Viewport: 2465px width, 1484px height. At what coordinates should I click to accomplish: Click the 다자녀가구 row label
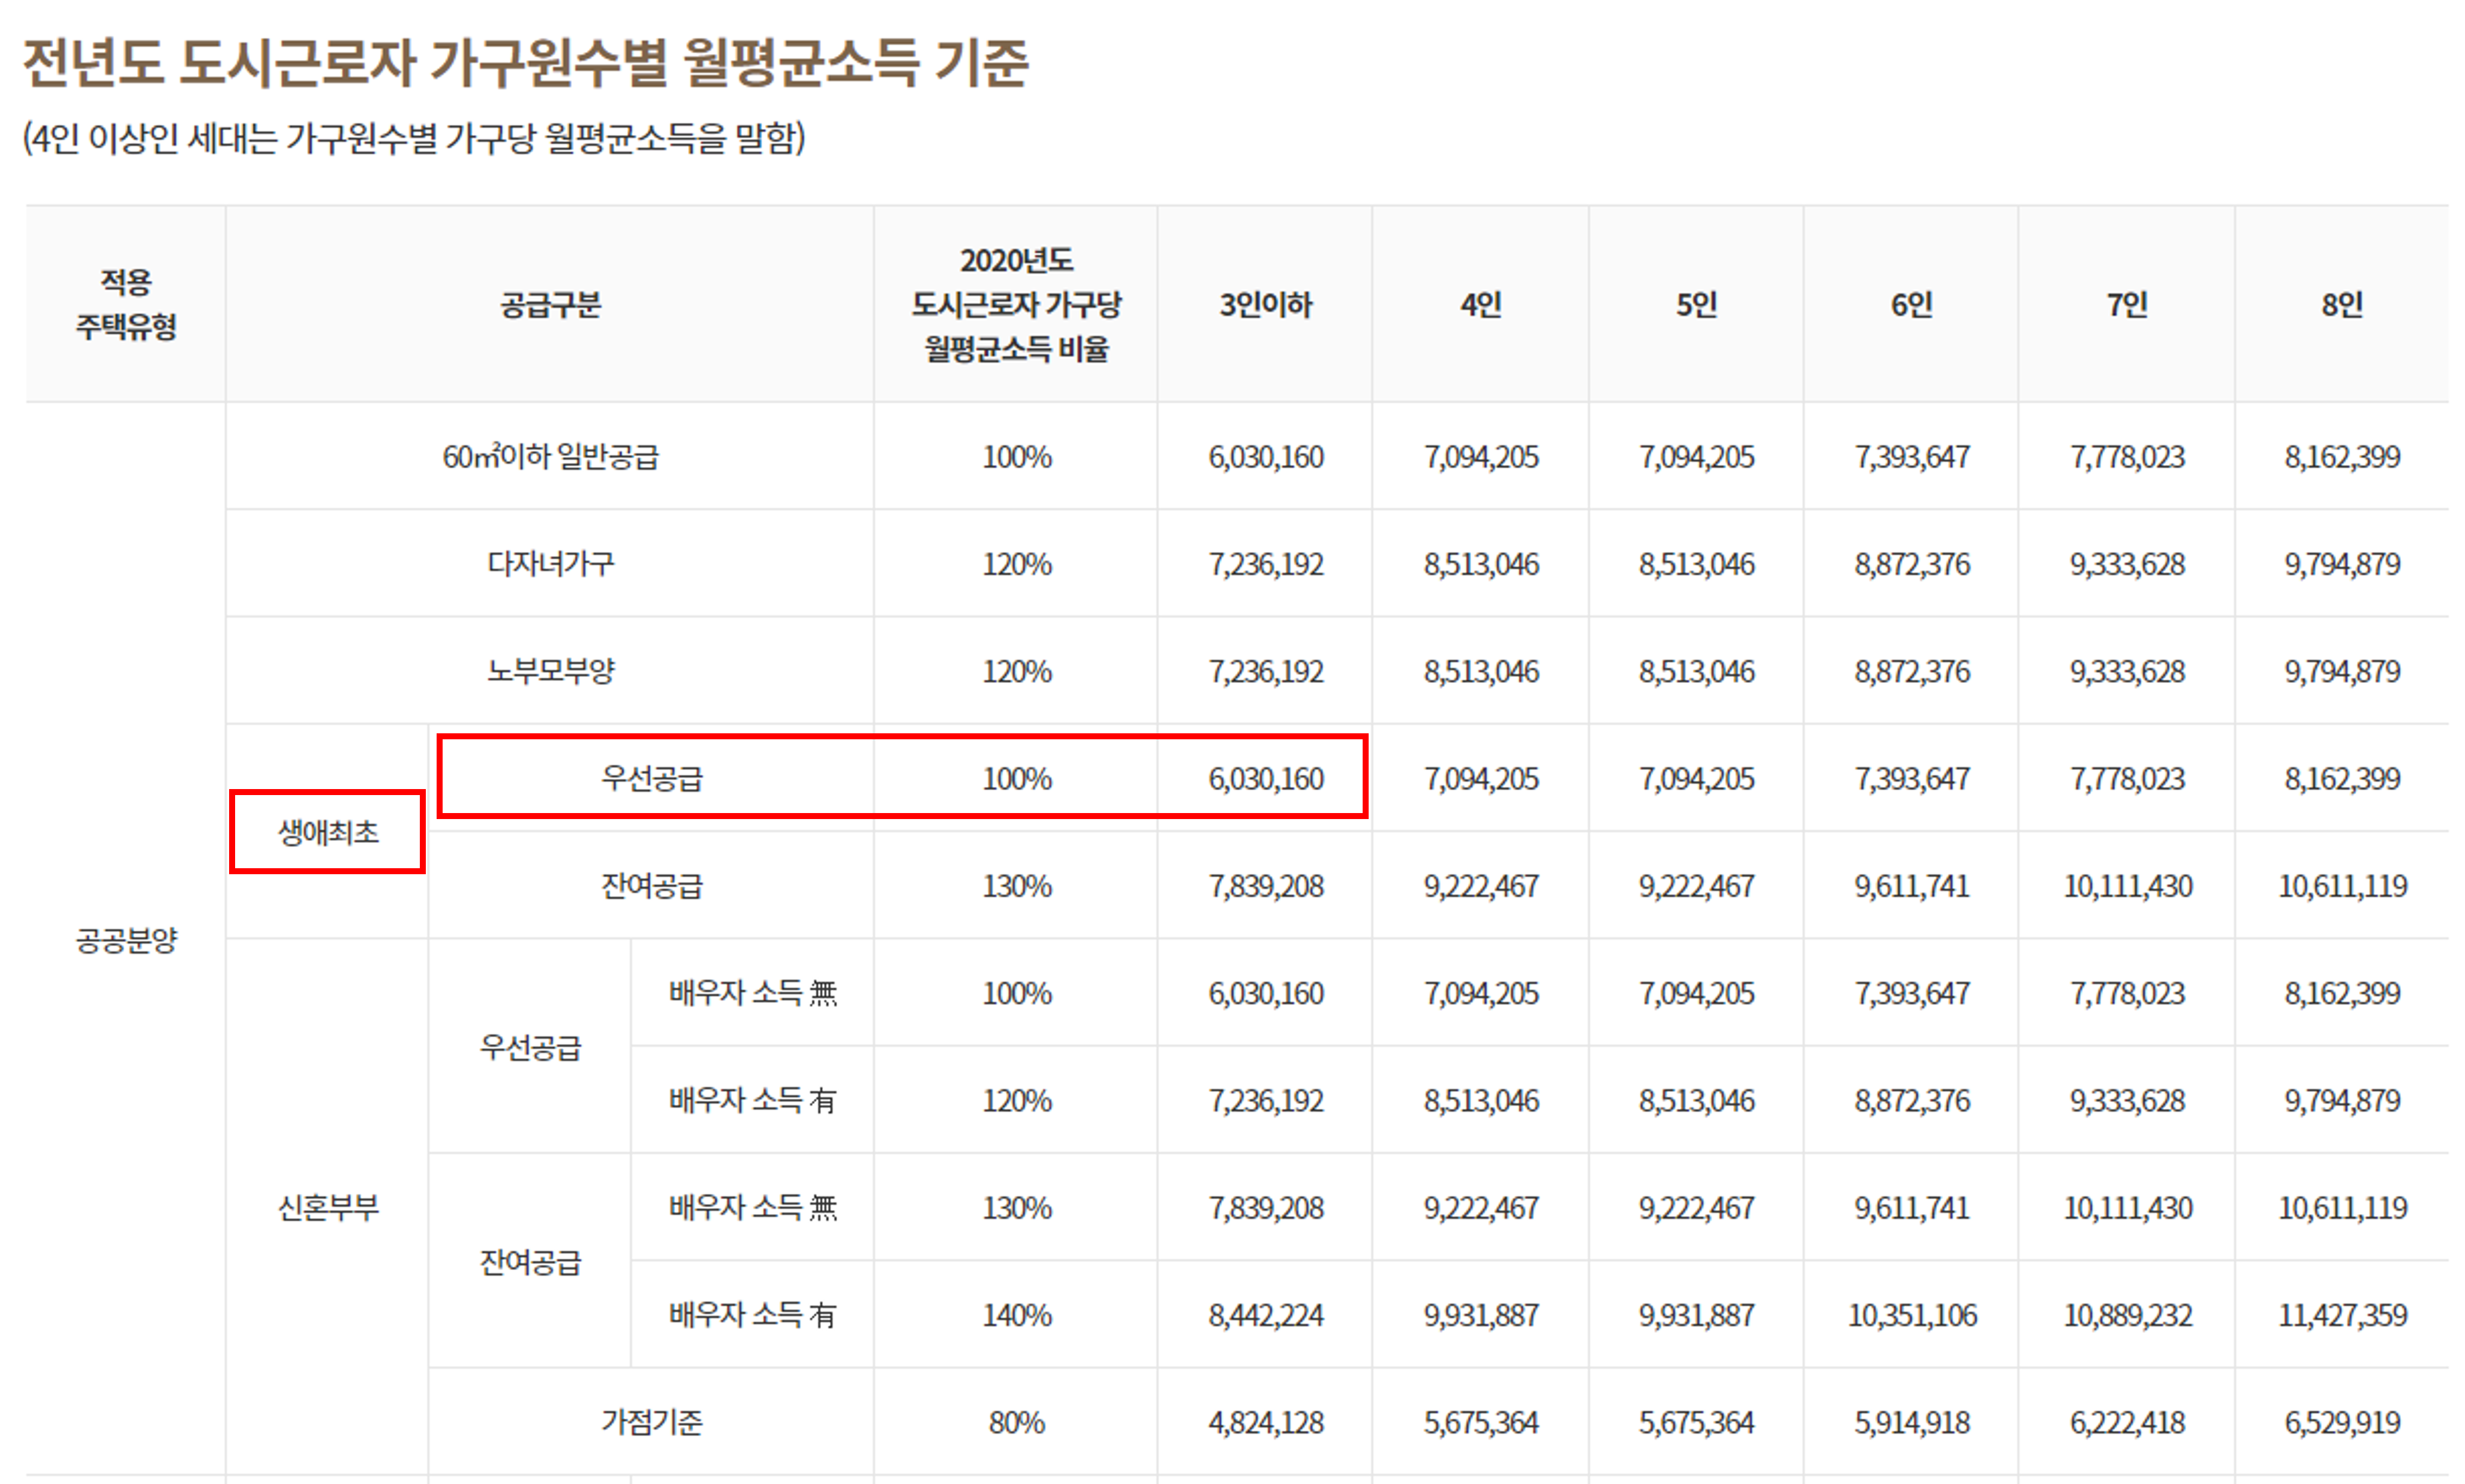(x=550, y=564)
